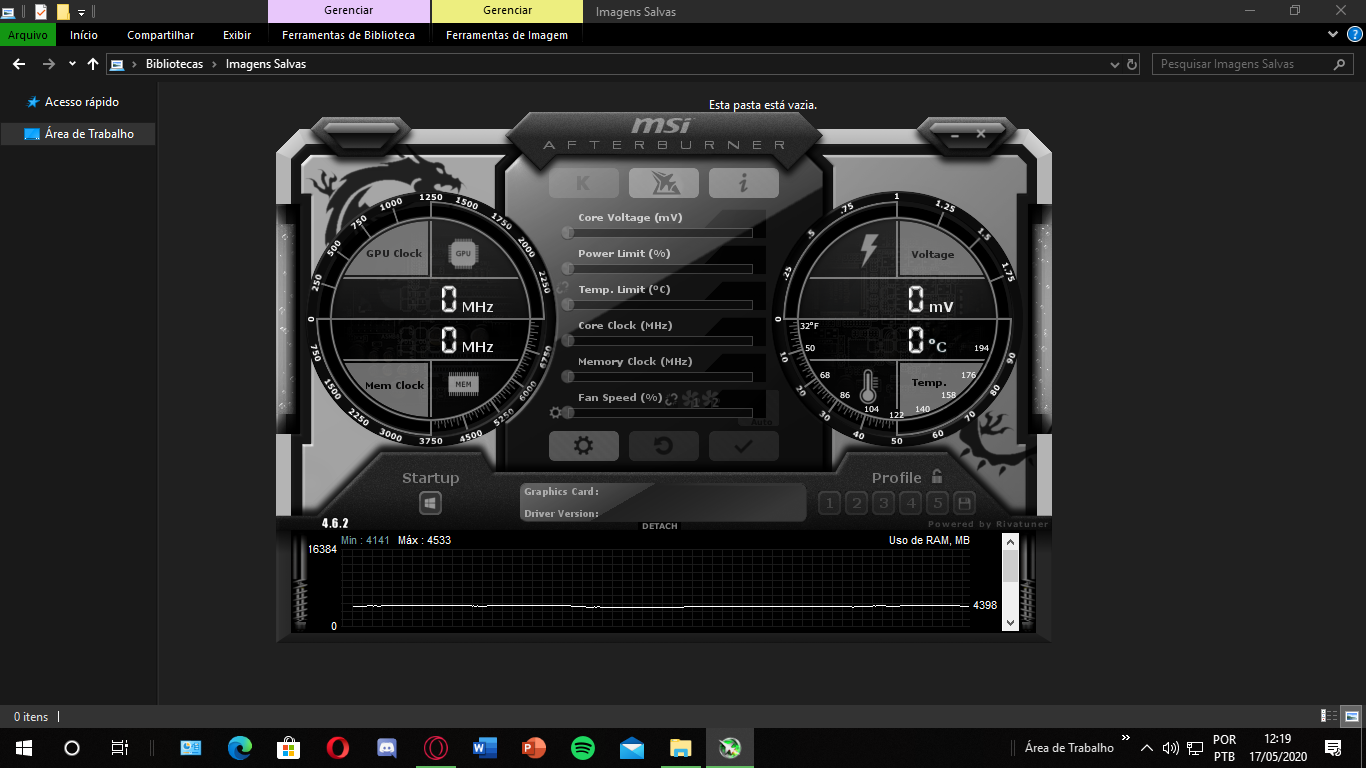
Task: Open Explorer help question mark
Action: (x=1355, y=34)
